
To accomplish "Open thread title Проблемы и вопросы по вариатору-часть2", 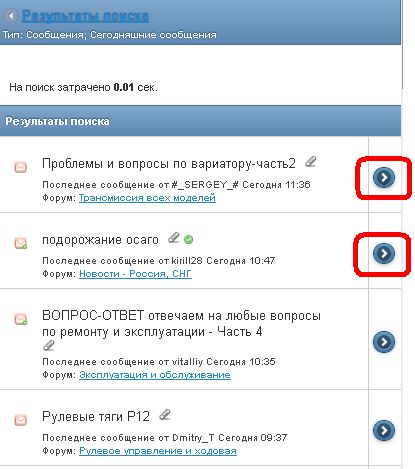I will coord(169,164).
